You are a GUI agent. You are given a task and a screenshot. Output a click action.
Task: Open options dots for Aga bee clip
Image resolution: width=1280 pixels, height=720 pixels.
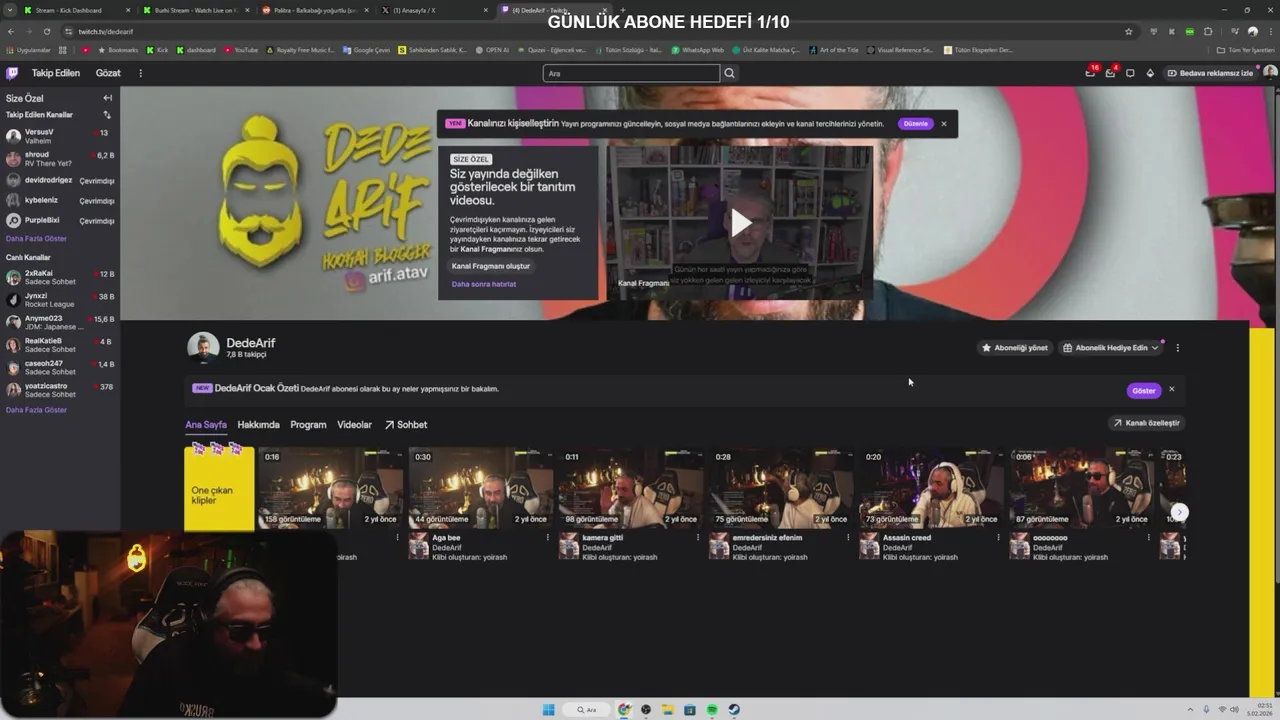click(x=548, y=537)
